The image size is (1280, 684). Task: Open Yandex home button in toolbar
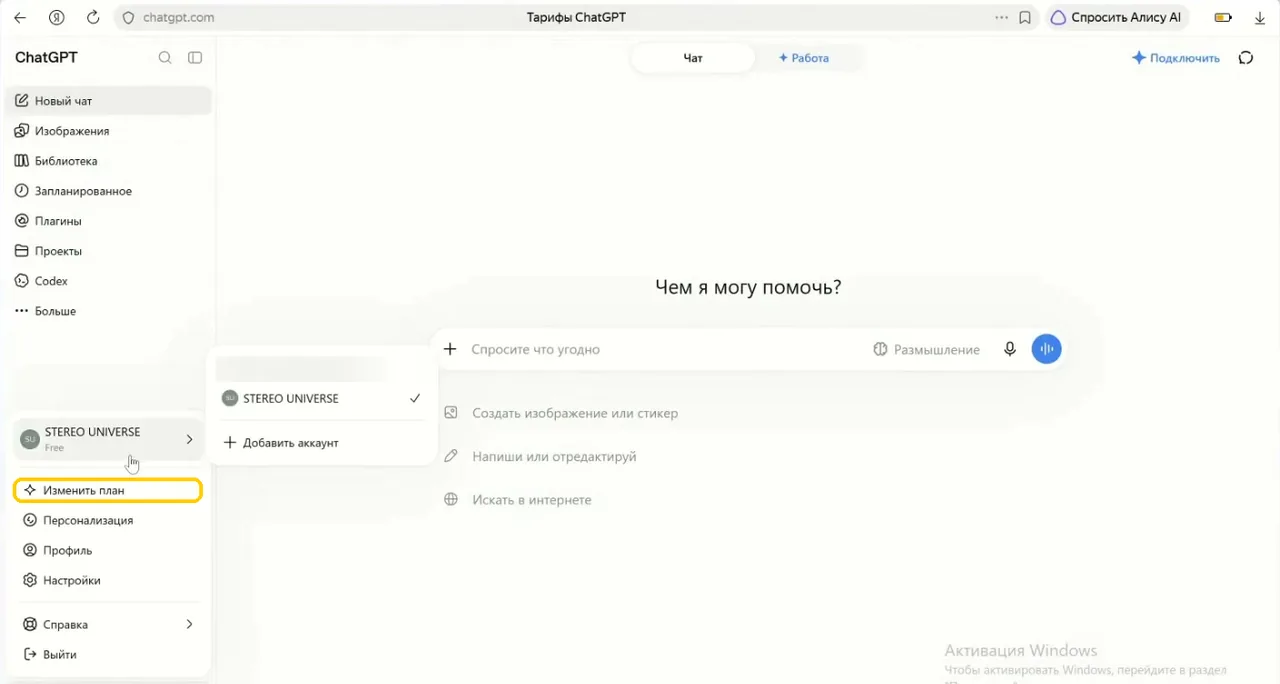point(57,17)
